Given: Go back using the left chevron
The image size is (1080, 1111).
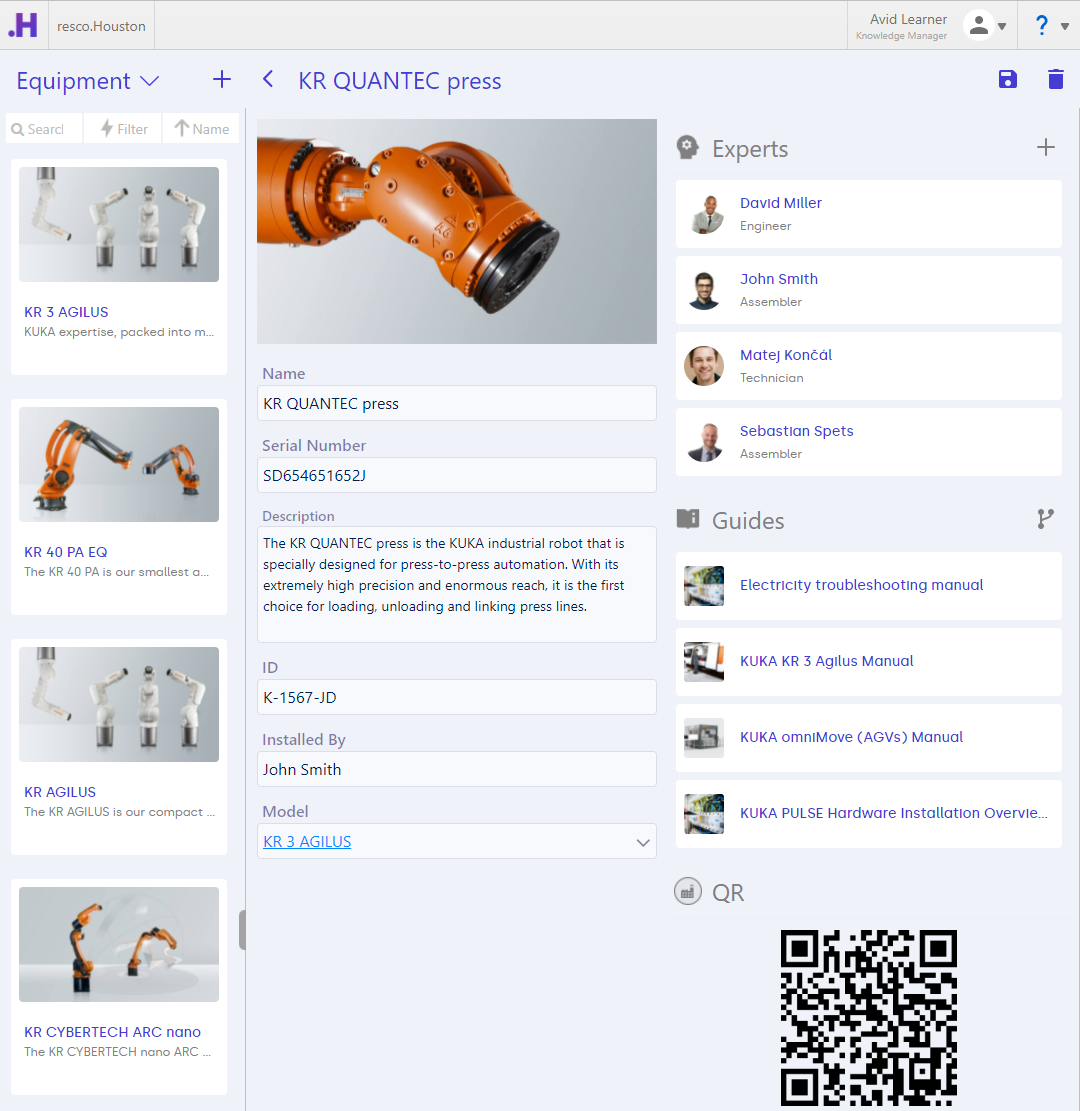Looking at the screenshot, I should [267, 80].
